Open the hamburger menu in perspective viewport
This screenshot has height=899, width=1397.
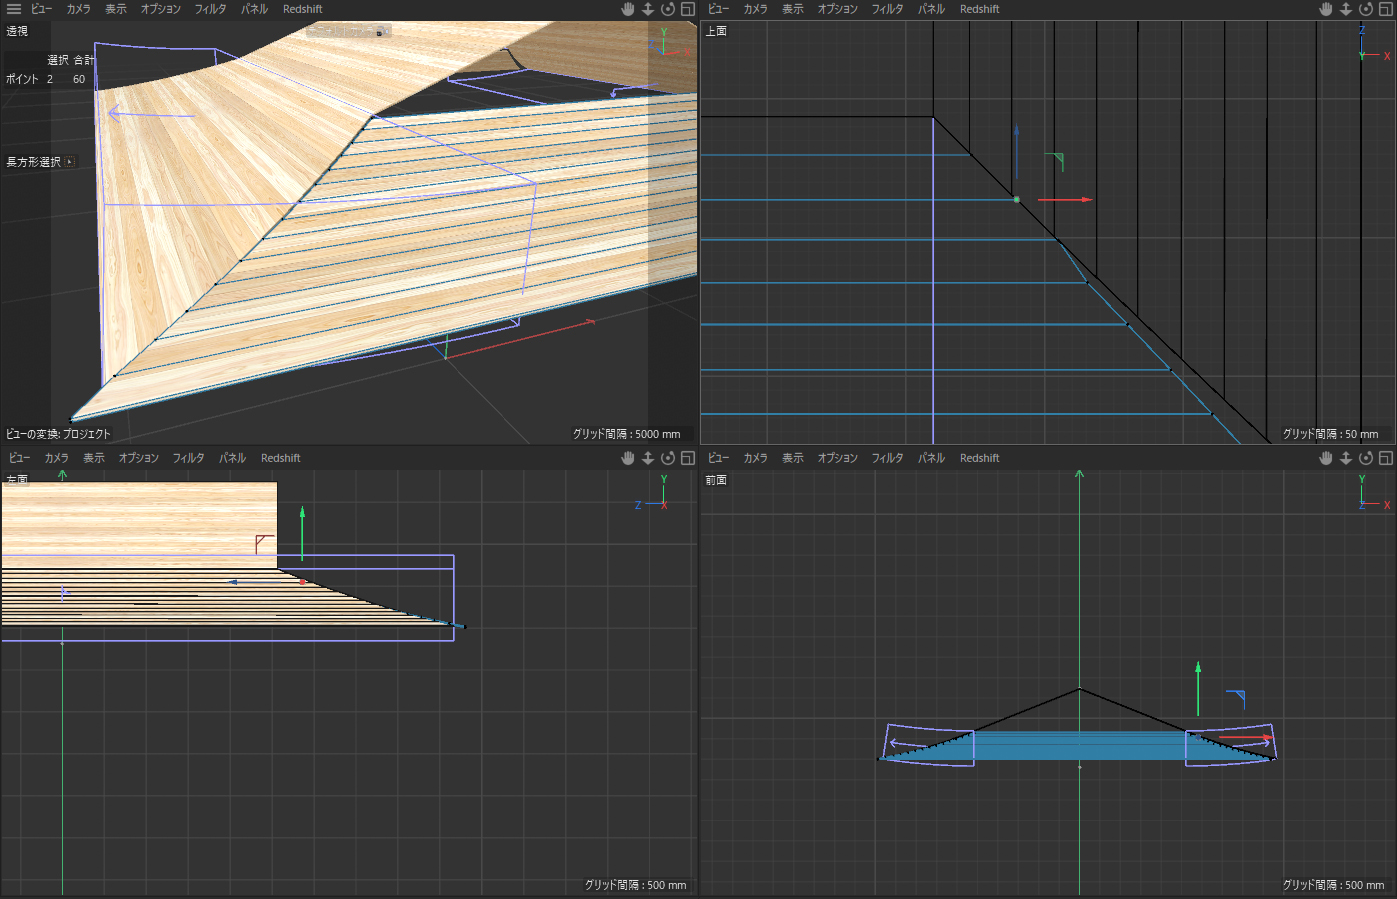tap(14, 9)
